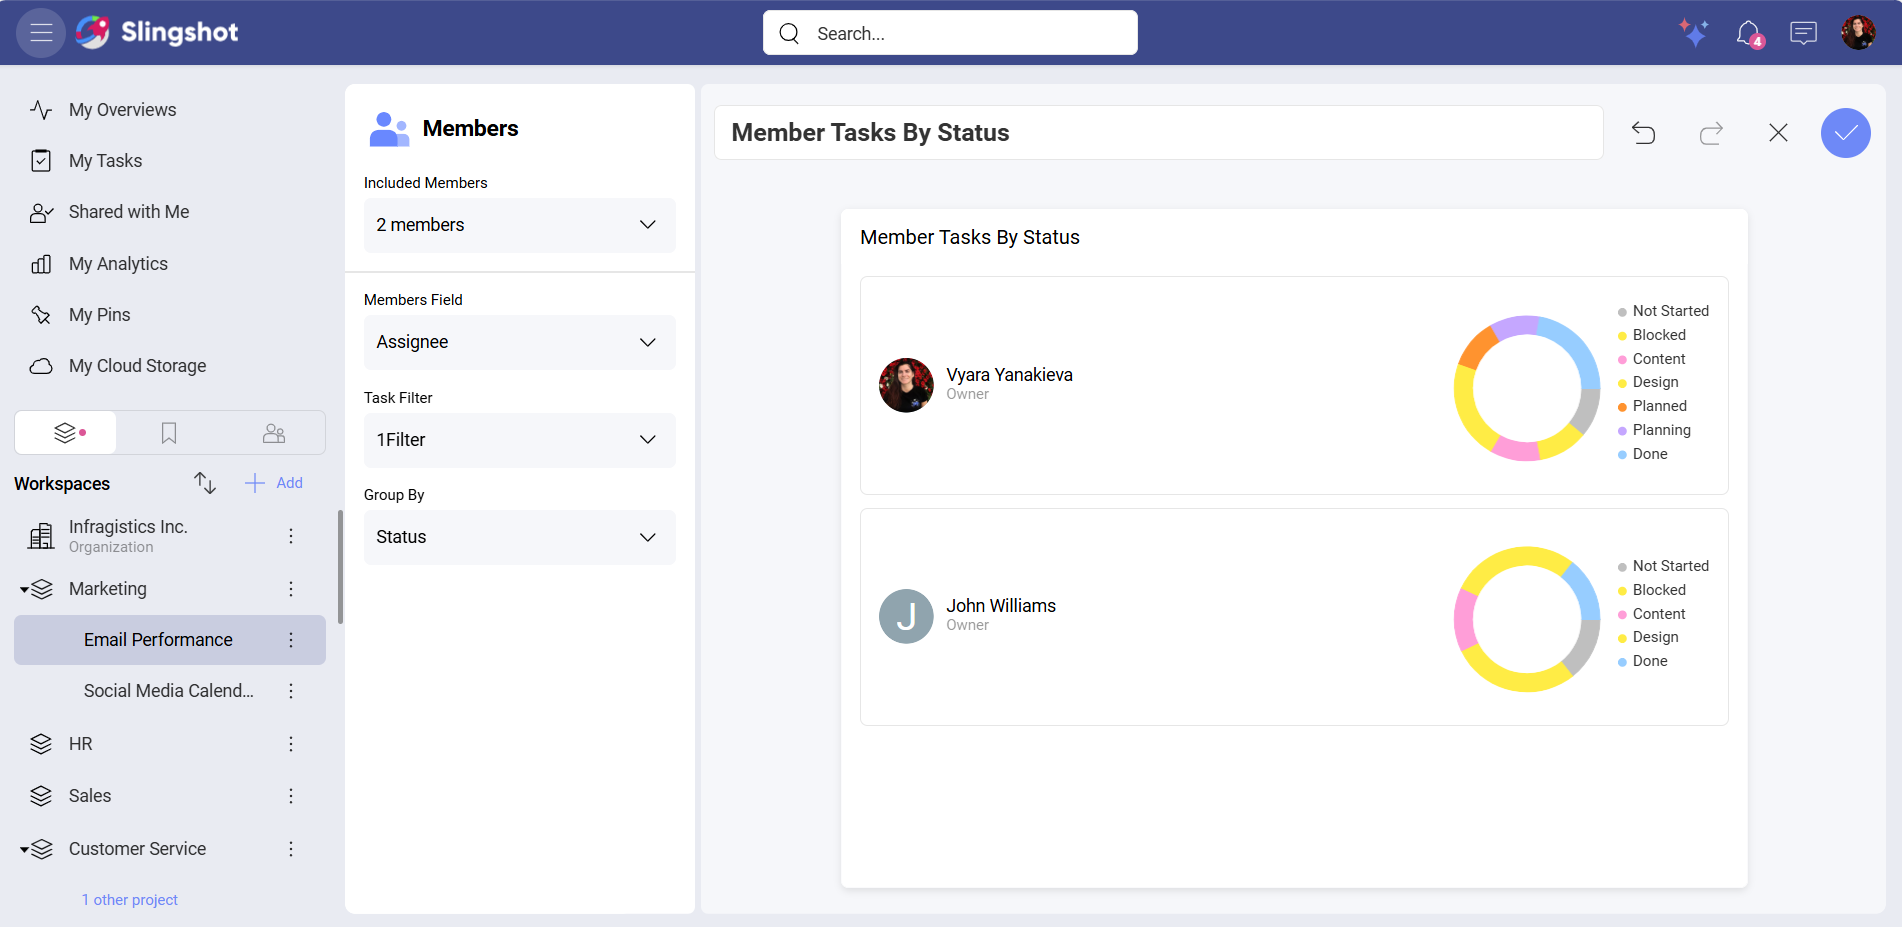Toggle Done legend in John's chart
Image resolution: width=1902 pixels, height=927 pixels.
(1649, 661)
